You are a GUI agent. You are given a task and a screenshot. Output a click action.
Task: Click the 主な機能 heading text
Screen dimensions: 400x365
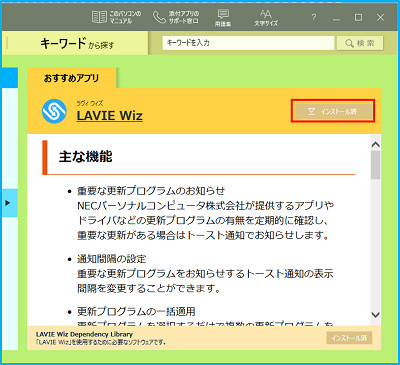point(86,157)
